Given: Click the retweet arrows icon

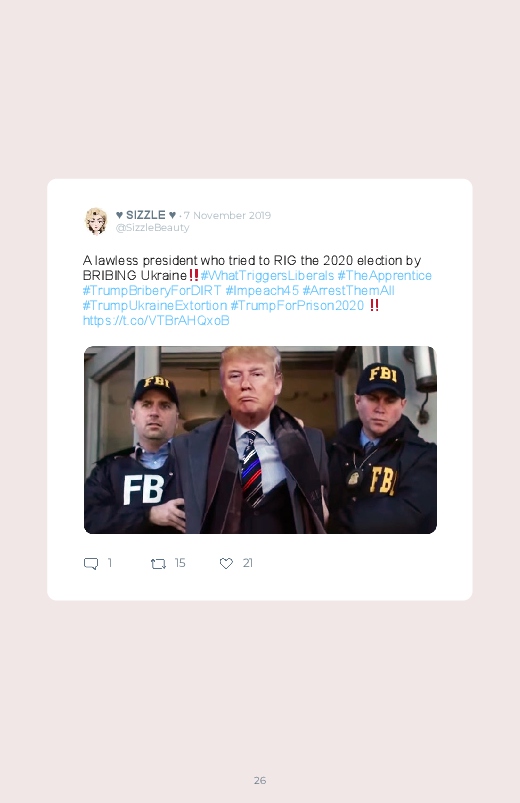Looking at the screenshot, I should pyautogui.click(x=158, y=564).
